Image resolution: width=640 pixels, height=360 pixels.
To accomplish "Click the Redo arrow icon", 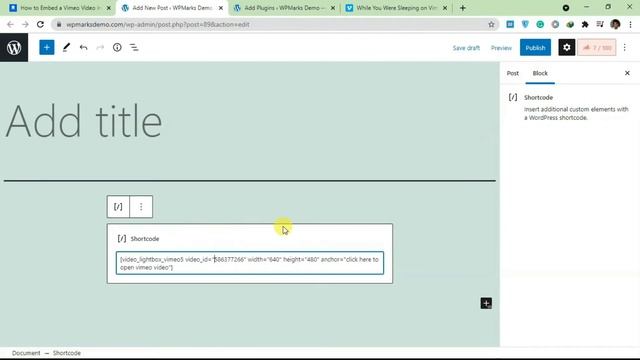I will [100, 48].
